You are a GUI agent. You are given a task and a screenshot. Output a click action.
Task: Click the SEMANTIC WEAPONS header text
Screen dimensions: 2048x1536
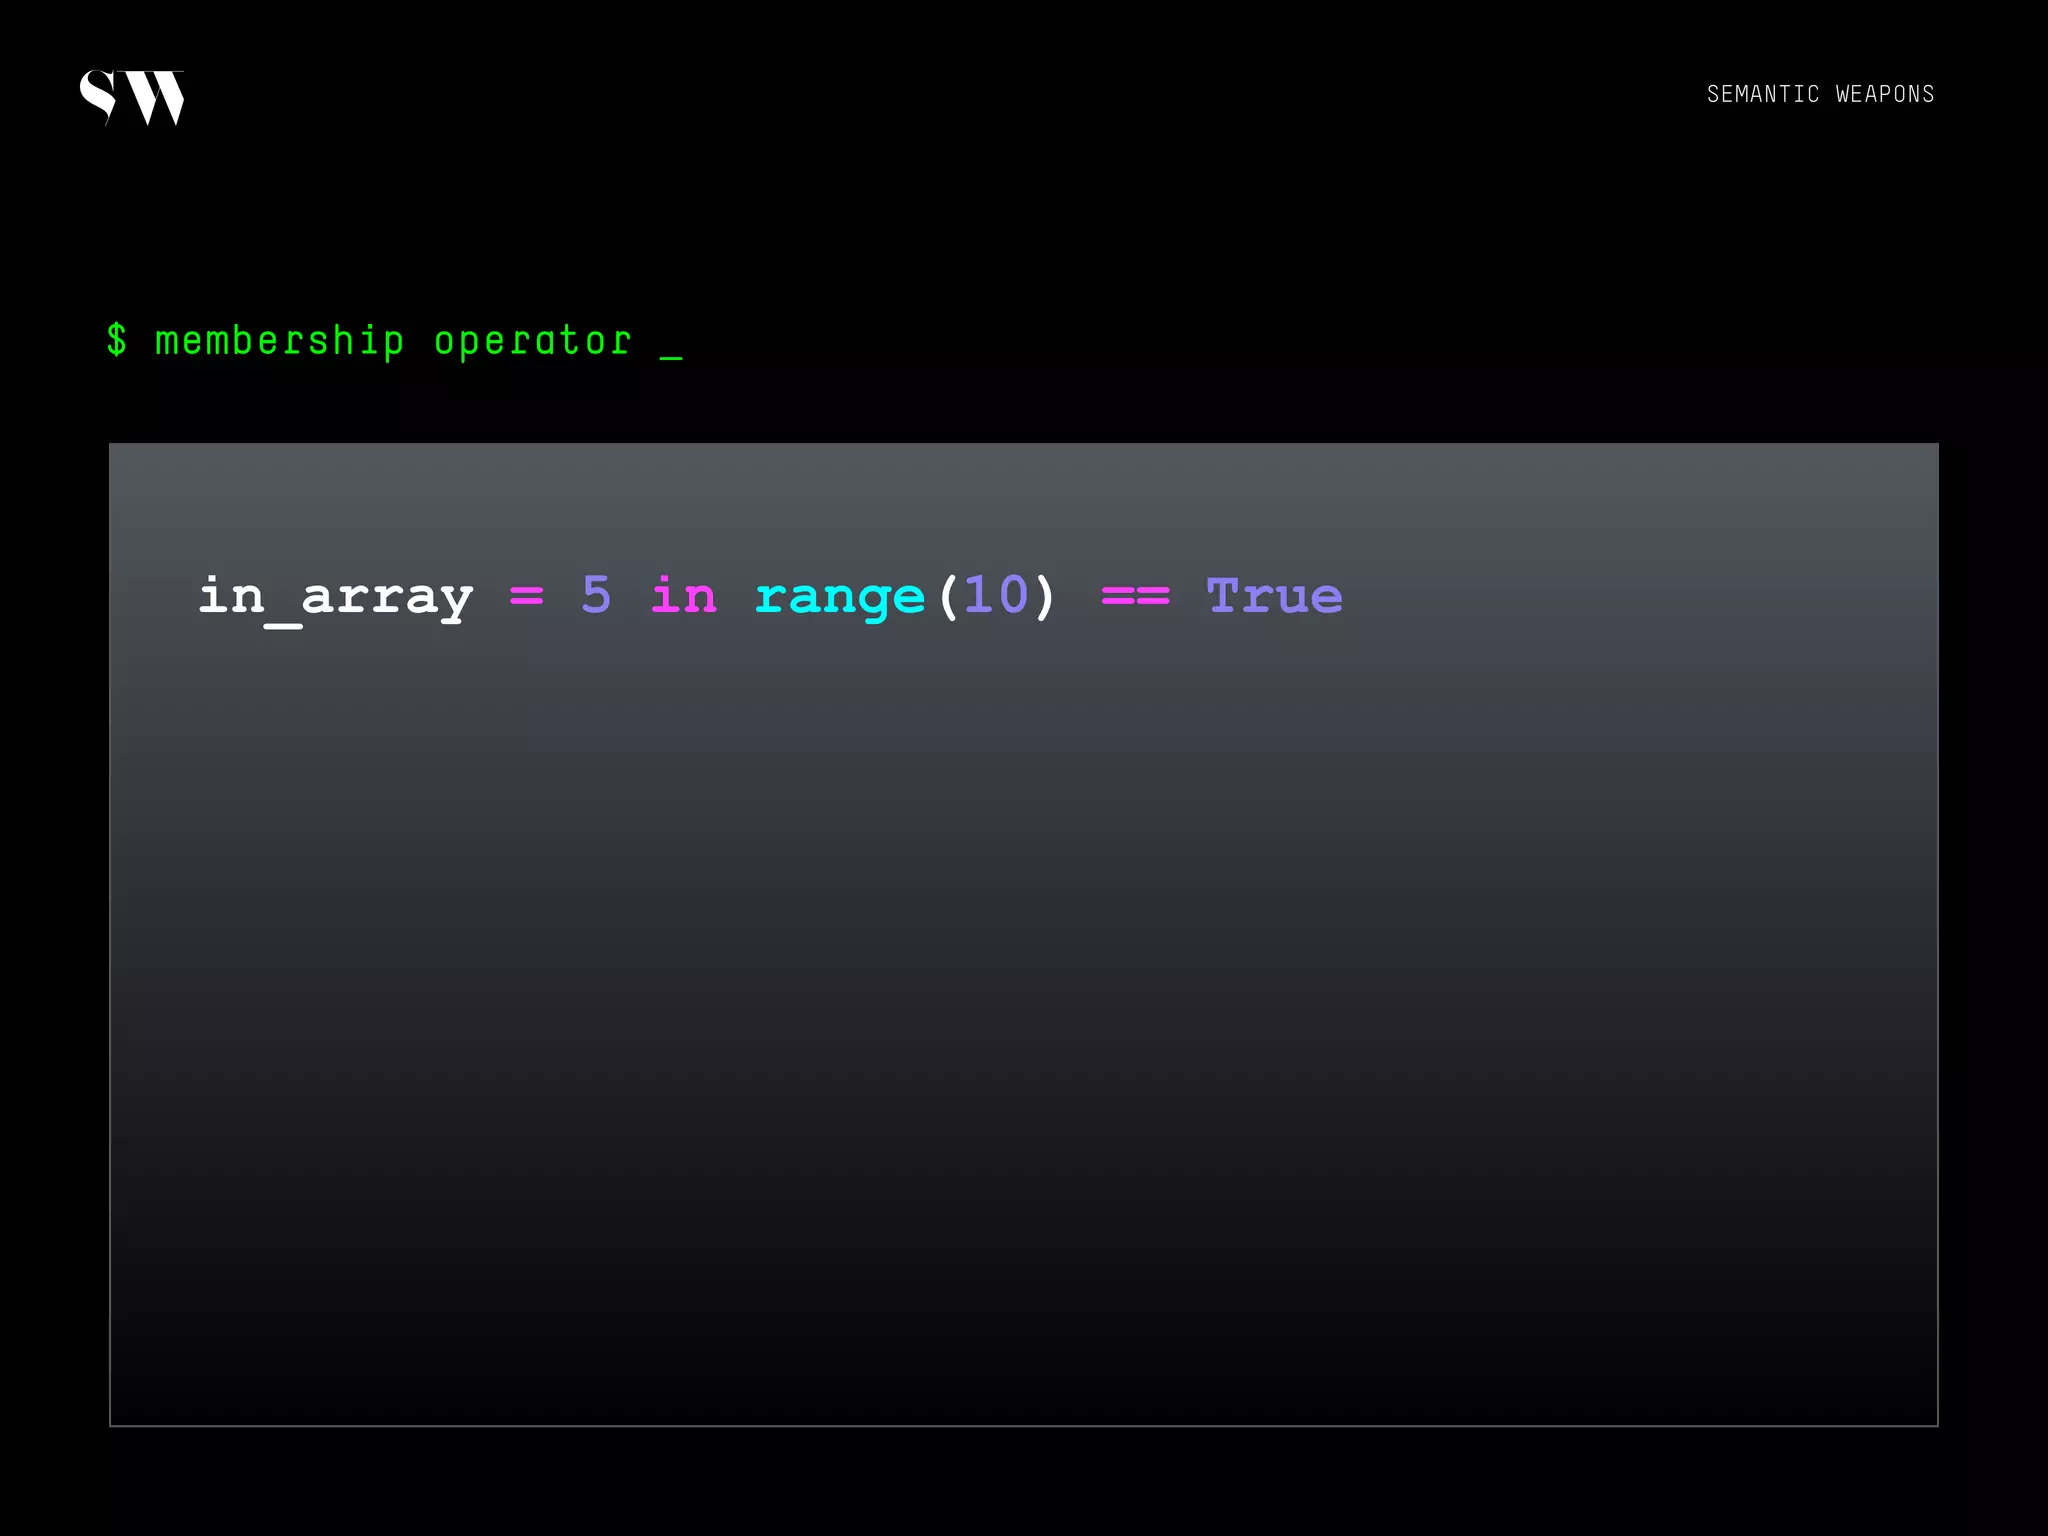tap(1820, 94)
